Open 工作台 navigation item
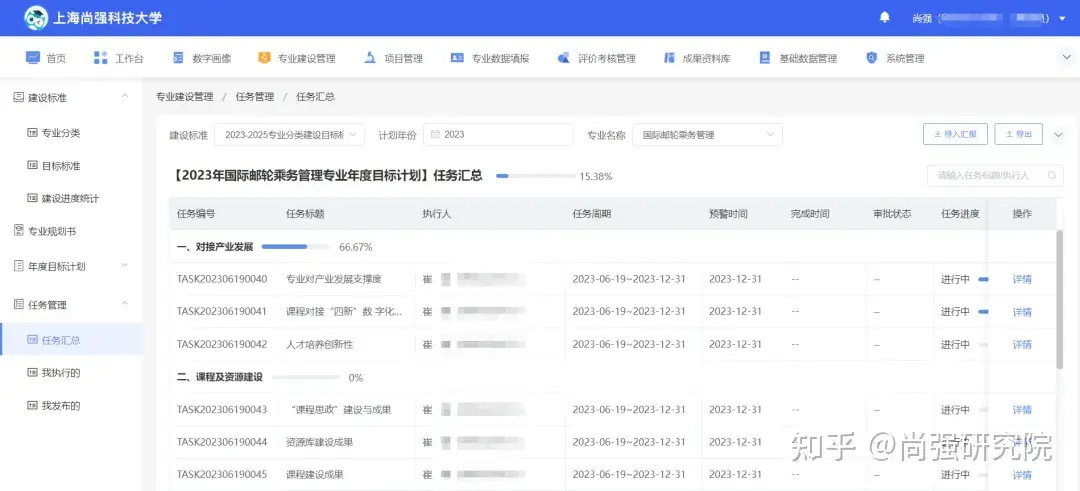 pos(119,59)
